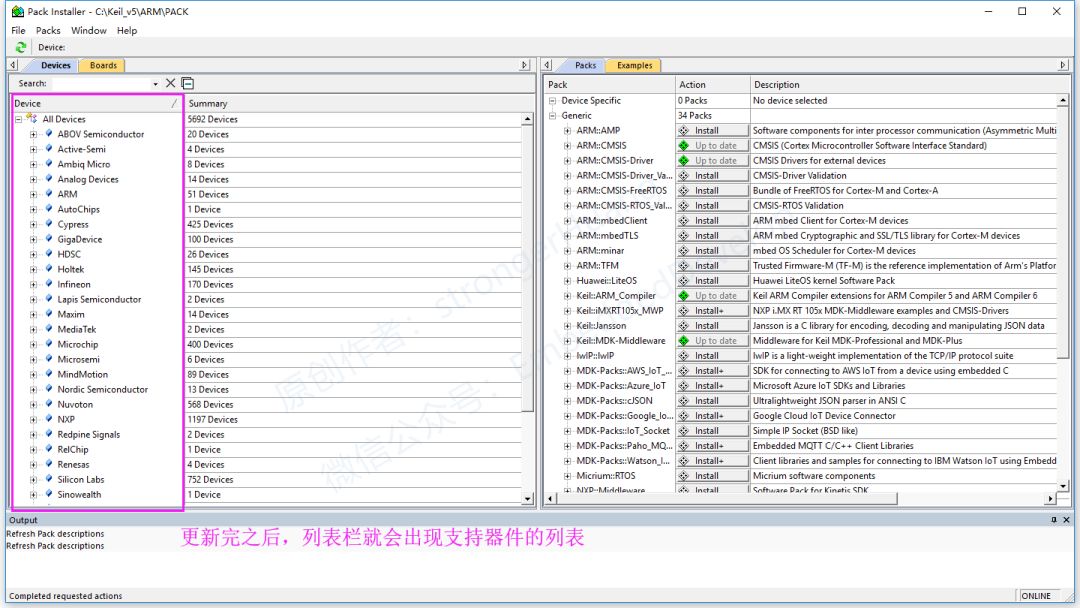Install the MDK-Packs::cJSON pack

pyautogui.click(x=712, y=401)
